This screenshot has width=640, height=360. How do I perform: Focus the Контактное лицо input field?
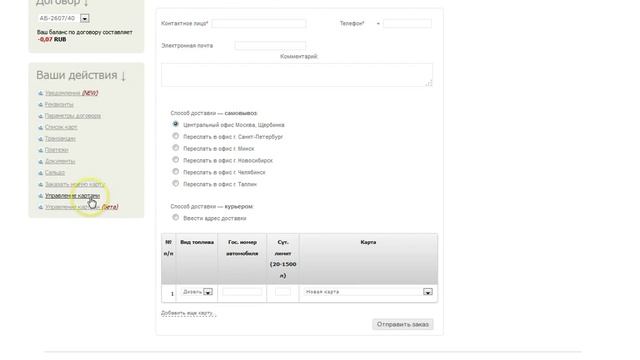click(x=259, y=24)
